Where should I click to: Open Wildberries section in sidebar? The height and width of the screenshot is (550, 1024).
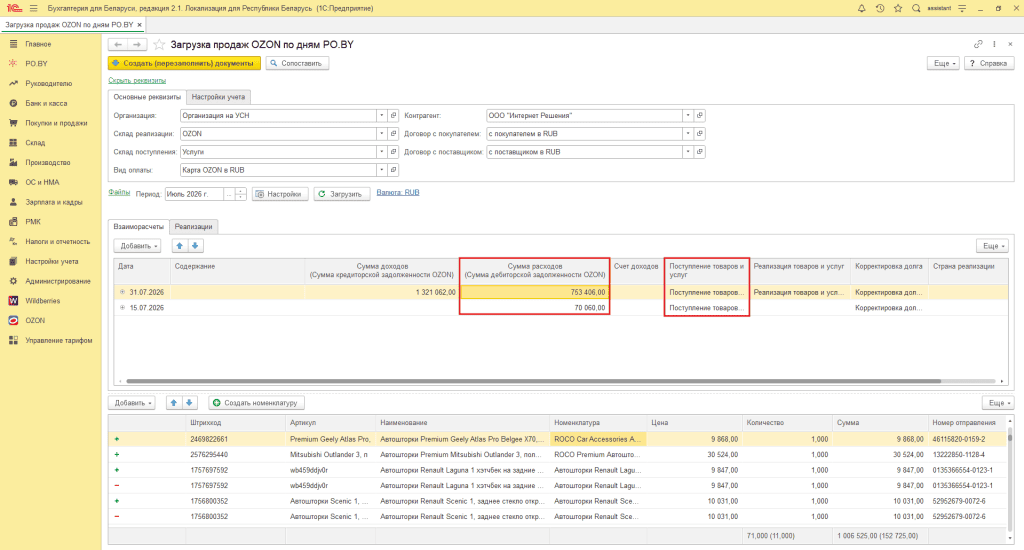[42, 301]
